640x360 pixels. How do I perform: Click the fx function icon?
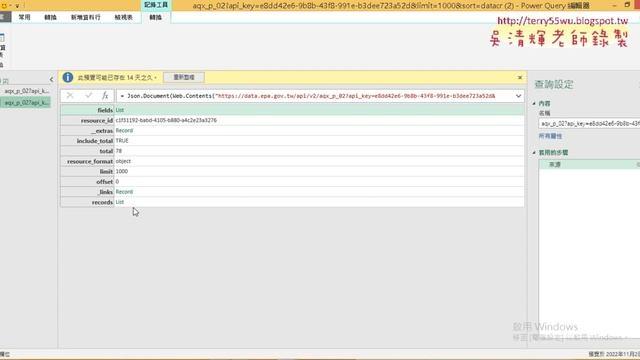(105, 96)
